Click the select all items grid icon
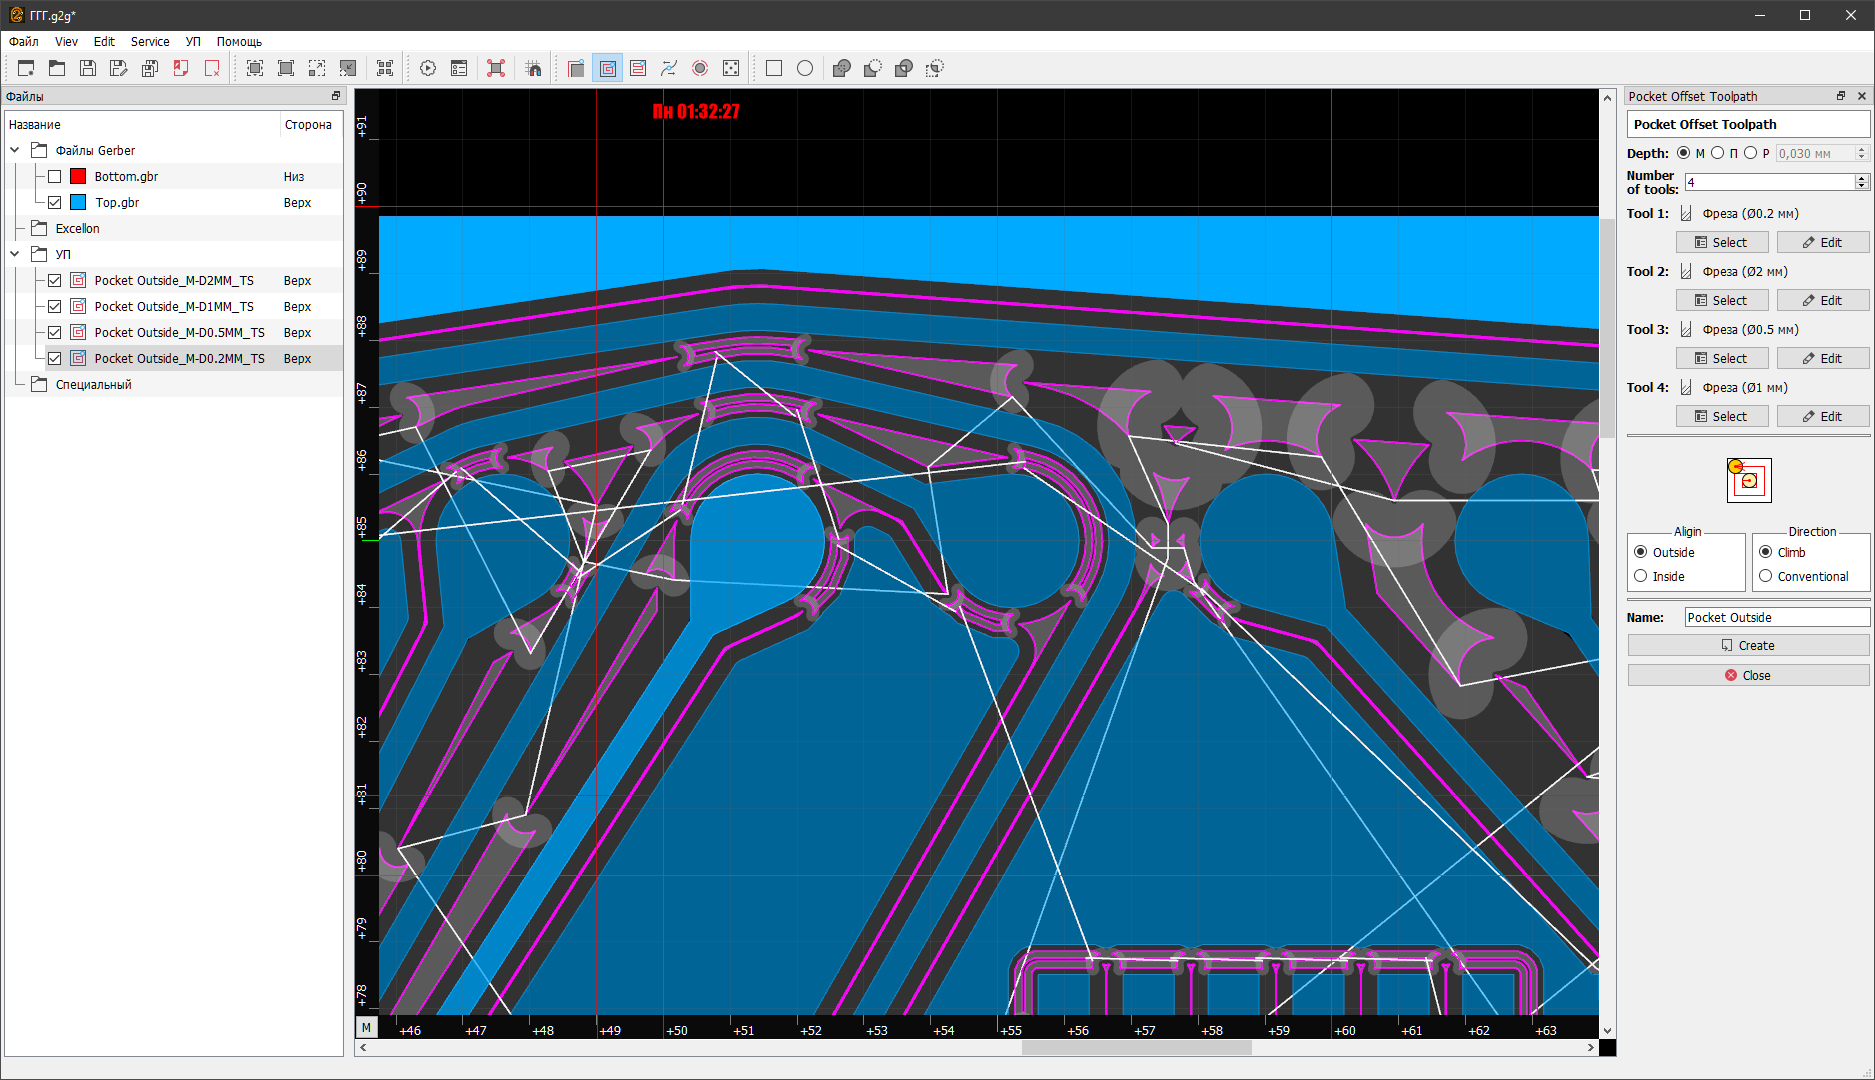 pos(385,68)
